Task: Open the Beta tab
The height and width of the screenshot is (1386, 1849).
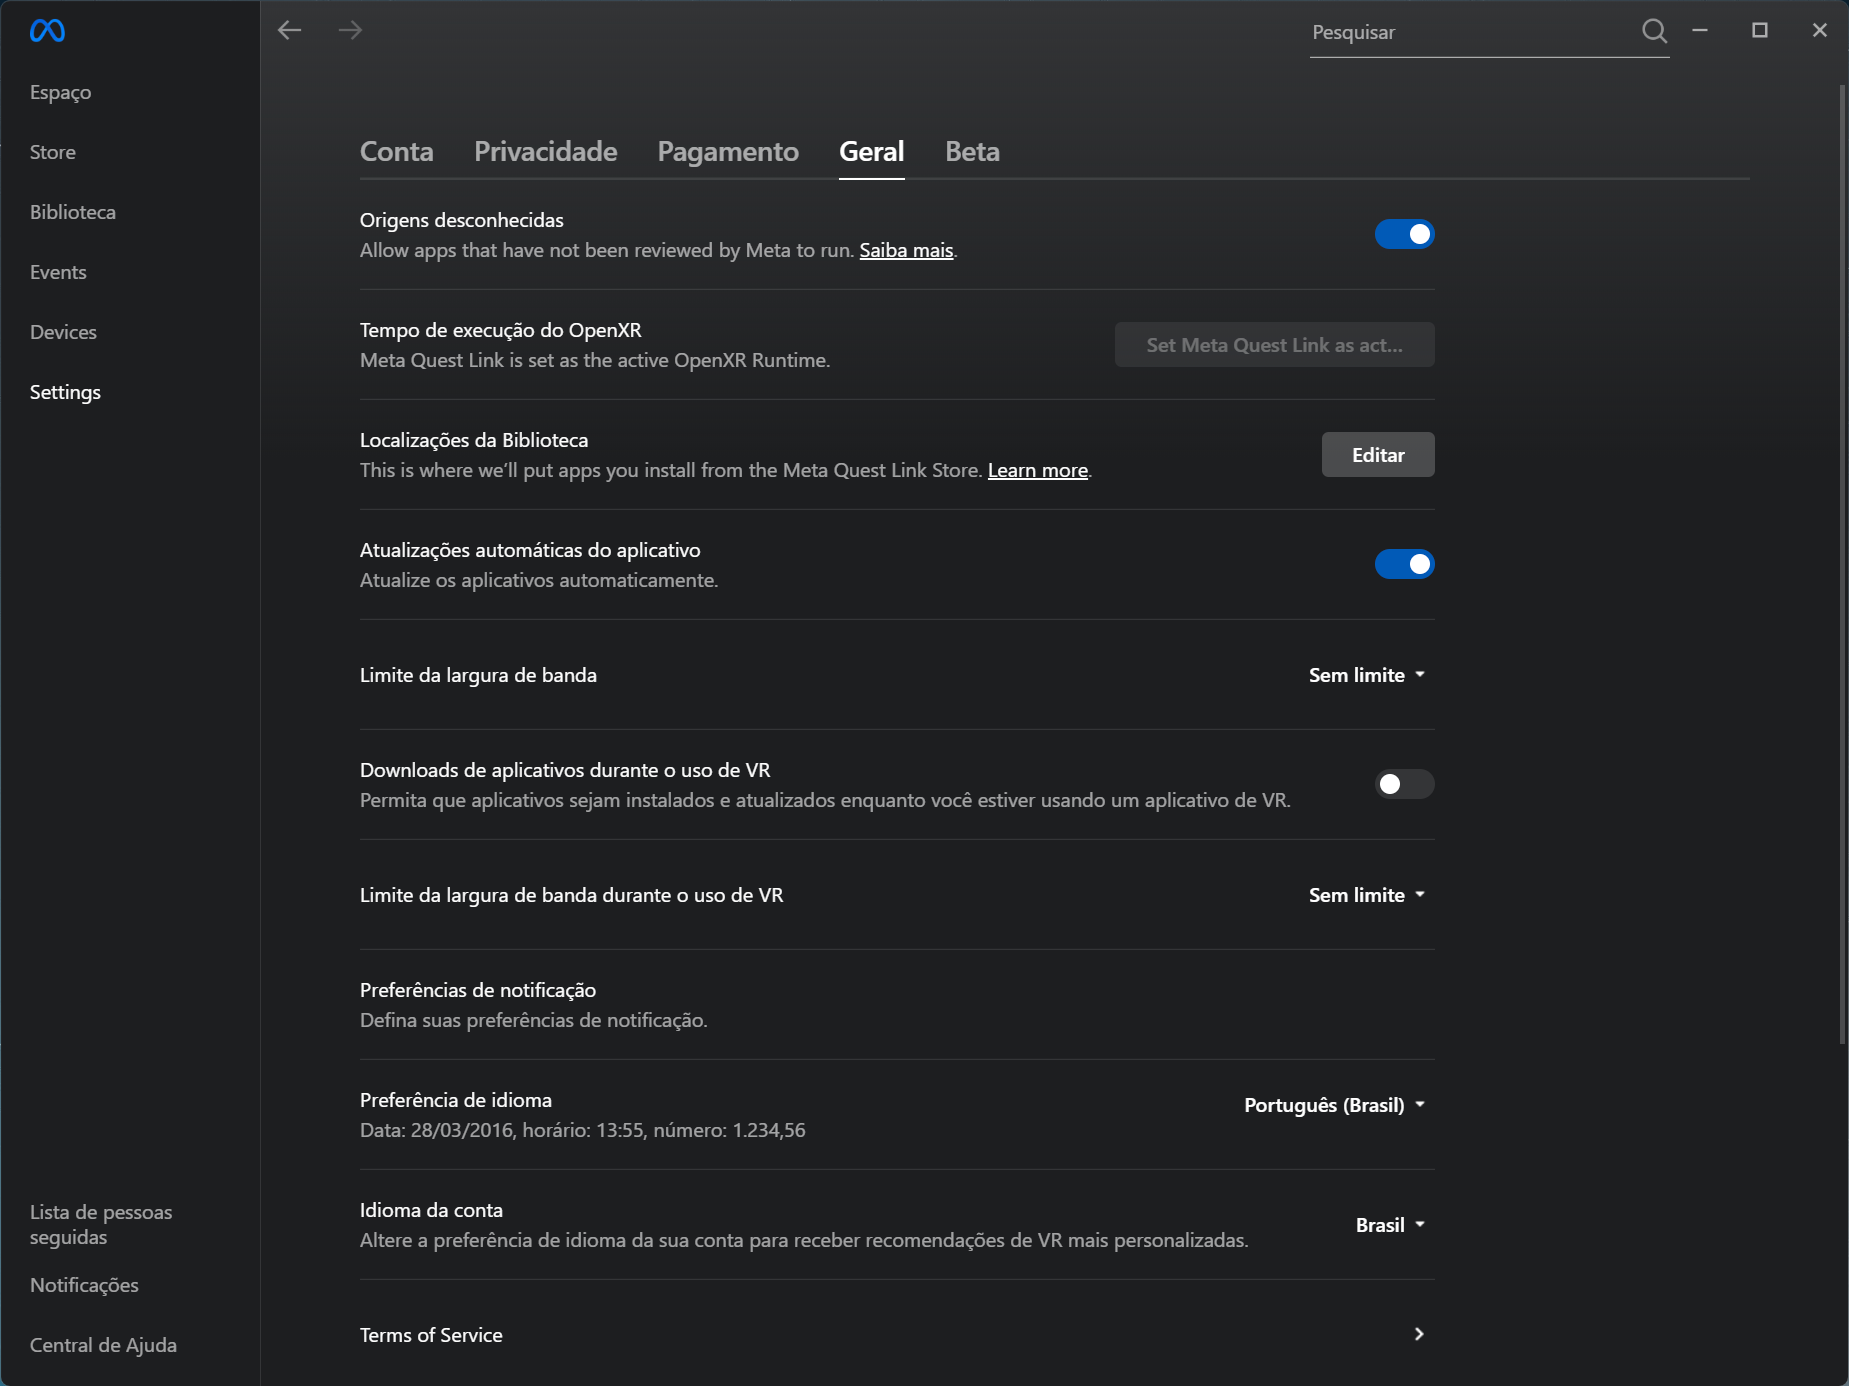Action: pyautogui.click(x=972, y=151)
